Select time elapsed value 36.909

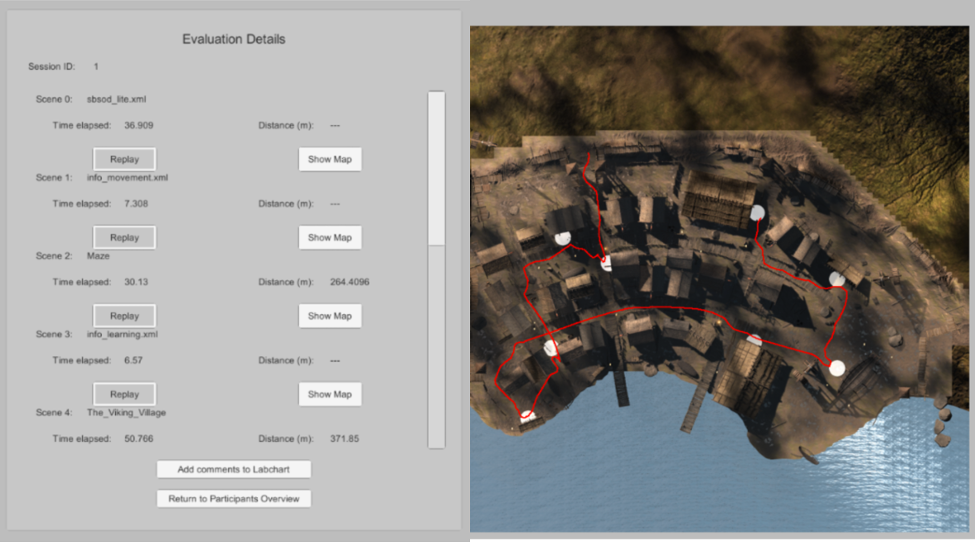(138, 125)
